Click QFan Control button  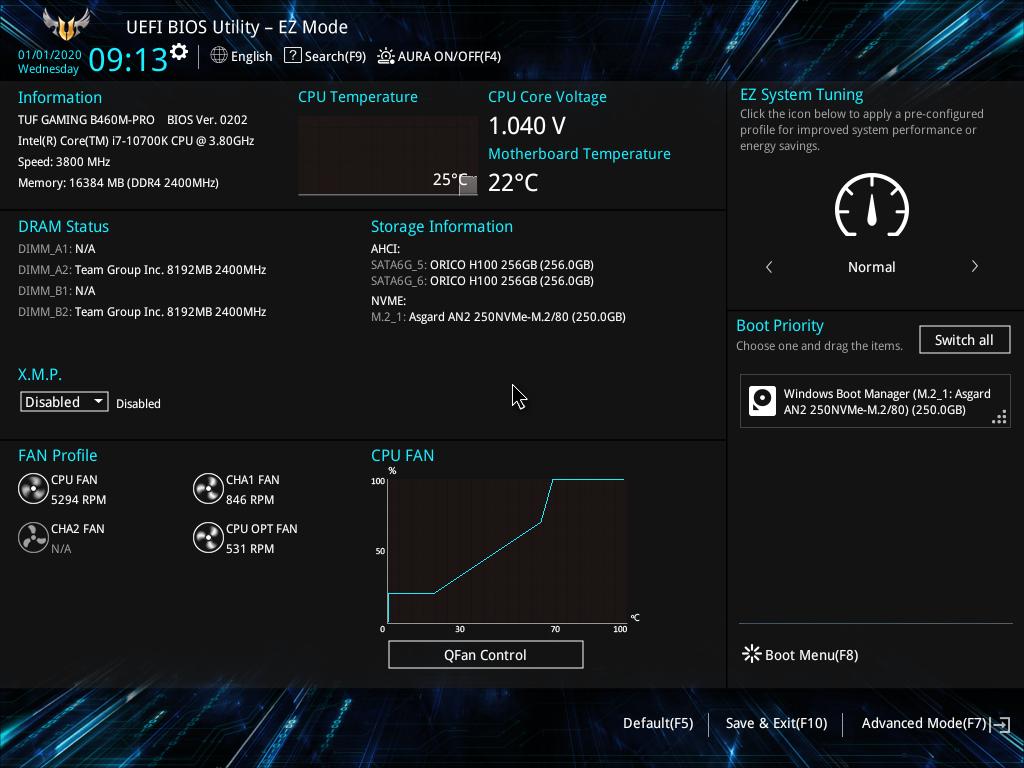[485, 654]
